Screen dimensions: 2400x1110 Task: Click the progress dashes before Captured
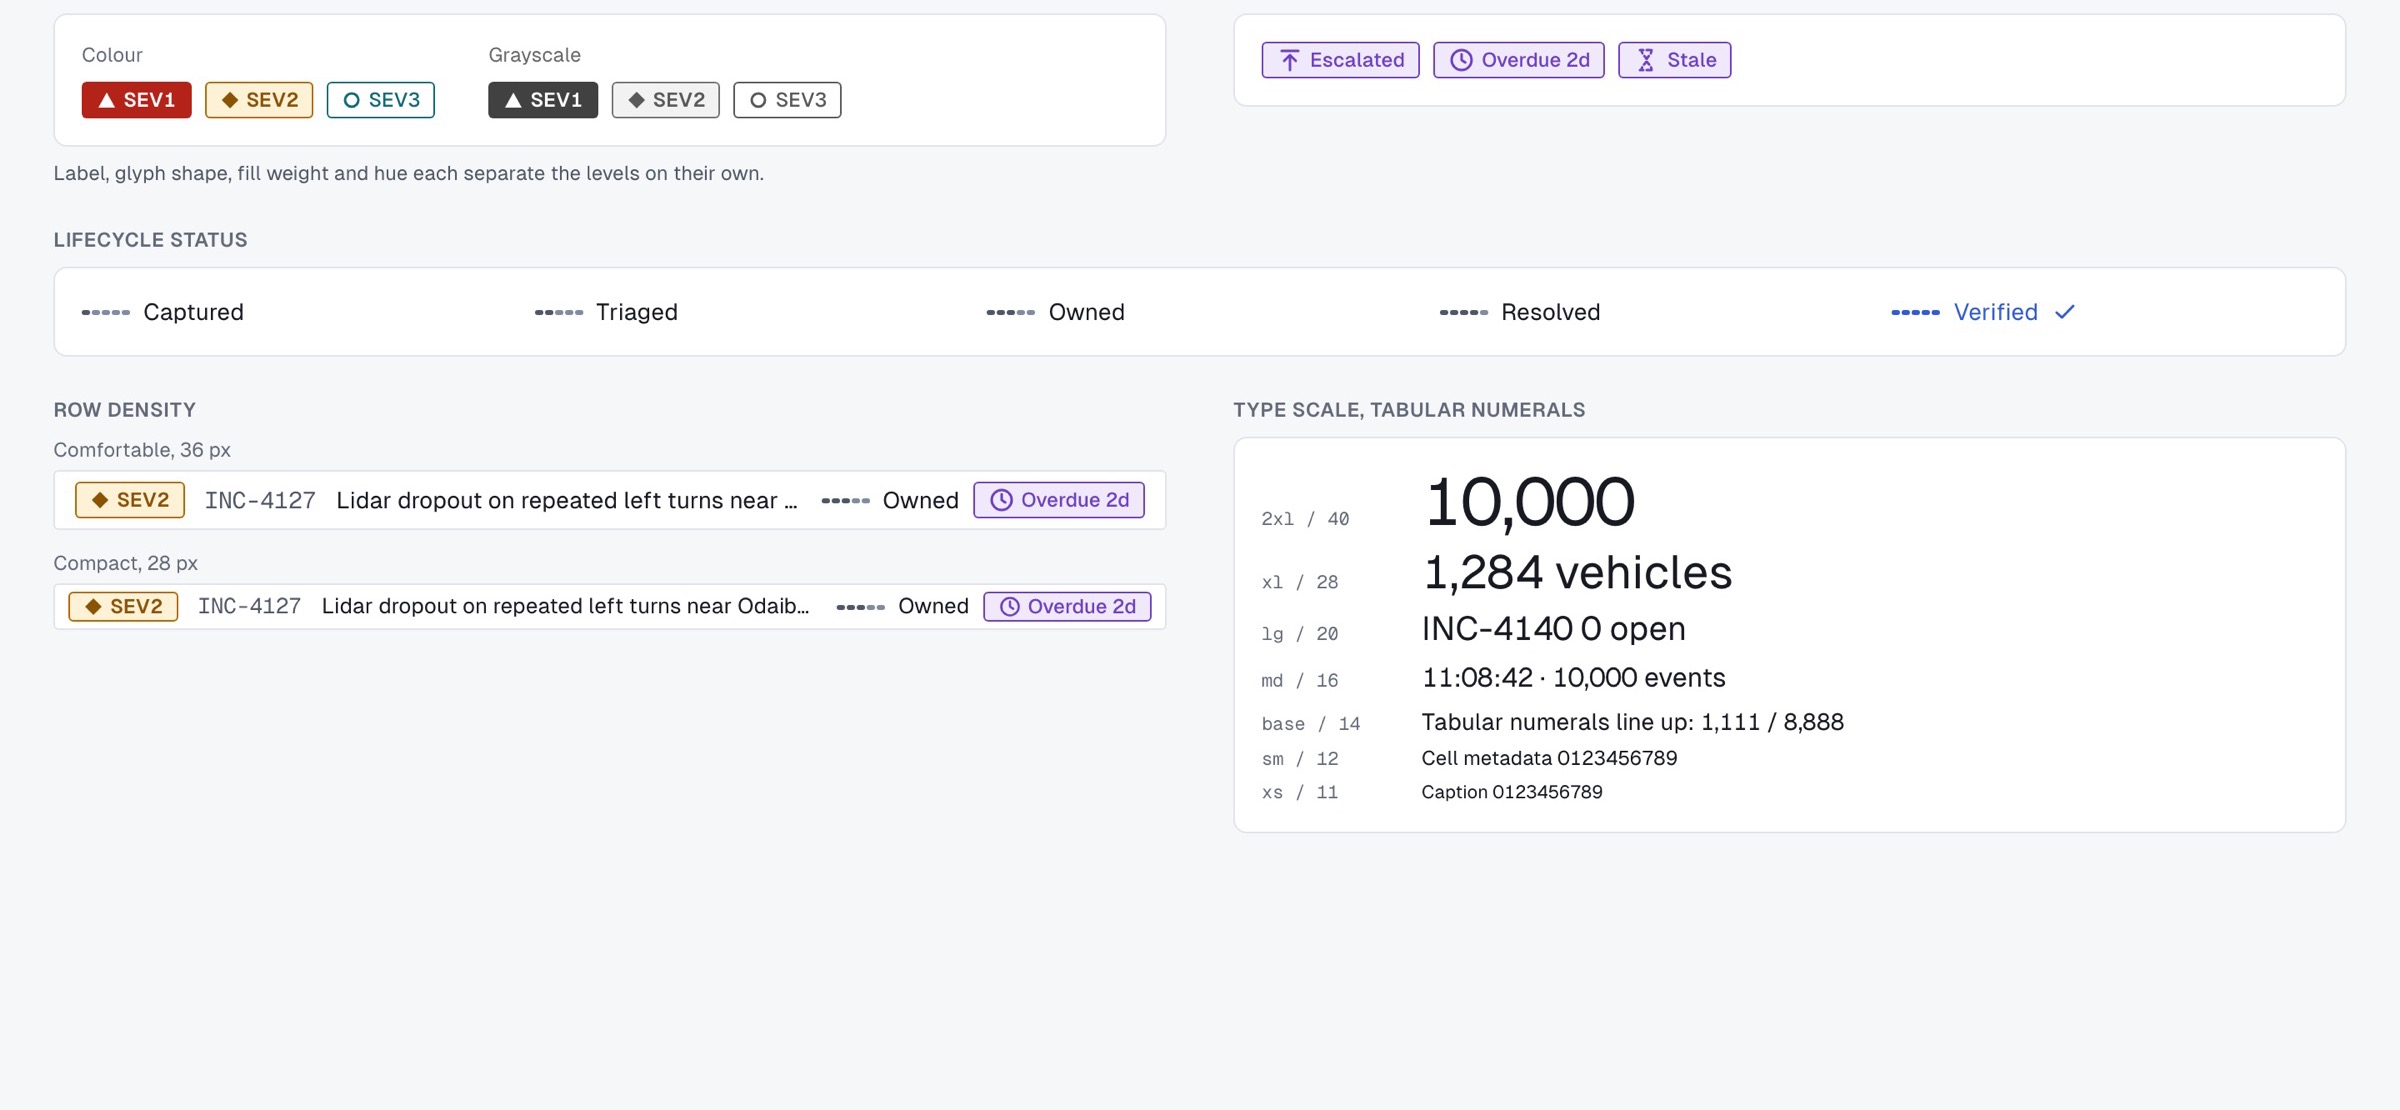[106, 312]
